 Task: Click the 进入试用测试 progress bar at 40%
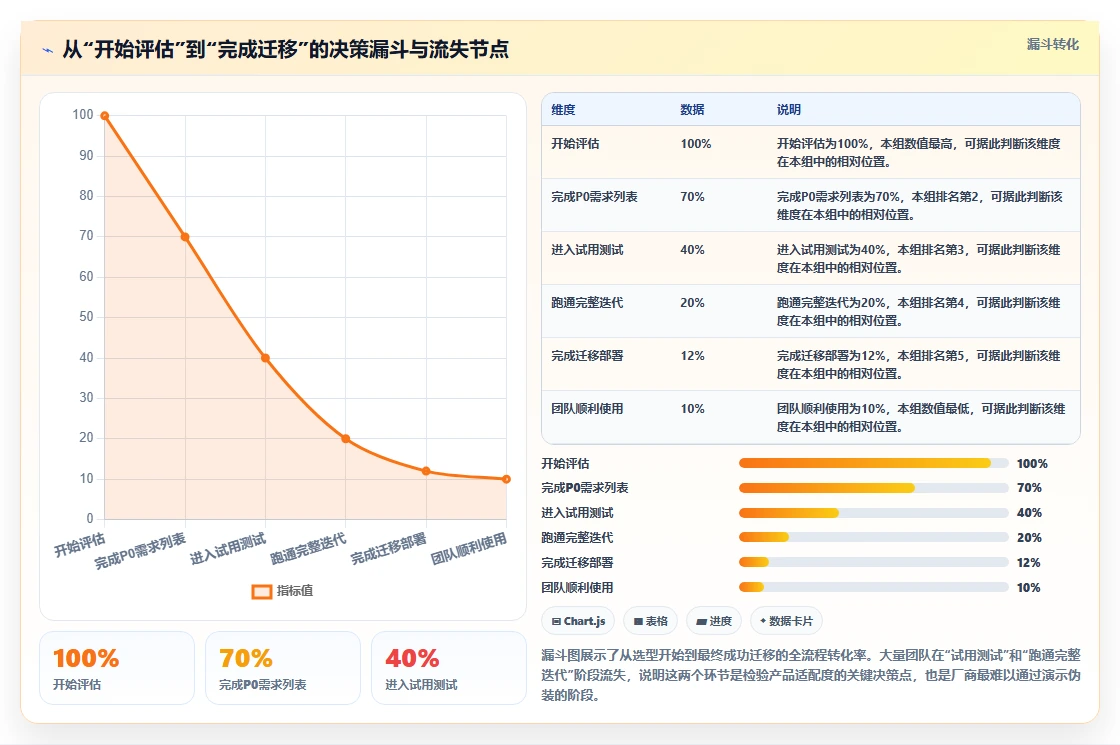(x=874, y=513)
